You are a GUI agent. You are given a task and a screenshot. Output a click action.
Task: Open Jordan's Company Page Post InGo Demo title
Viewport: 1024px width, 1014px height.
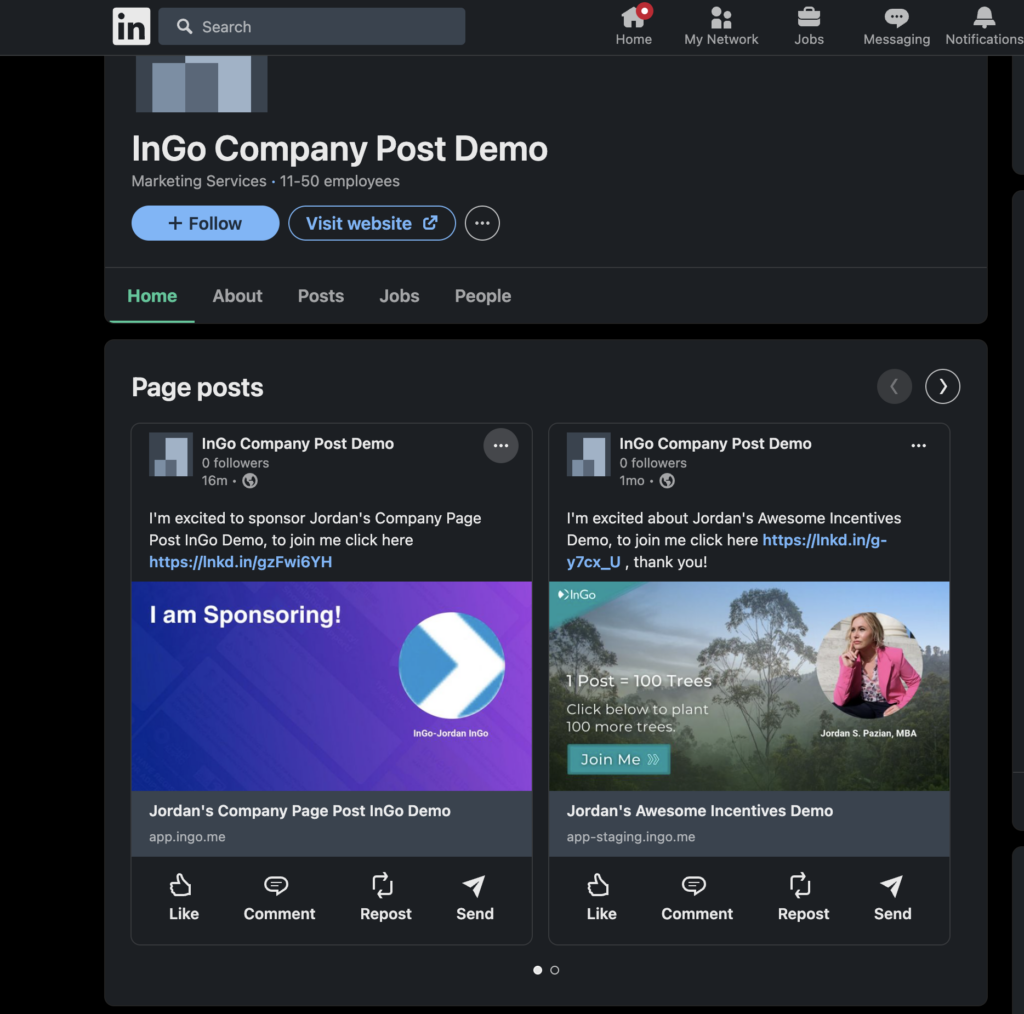[300, 810]
